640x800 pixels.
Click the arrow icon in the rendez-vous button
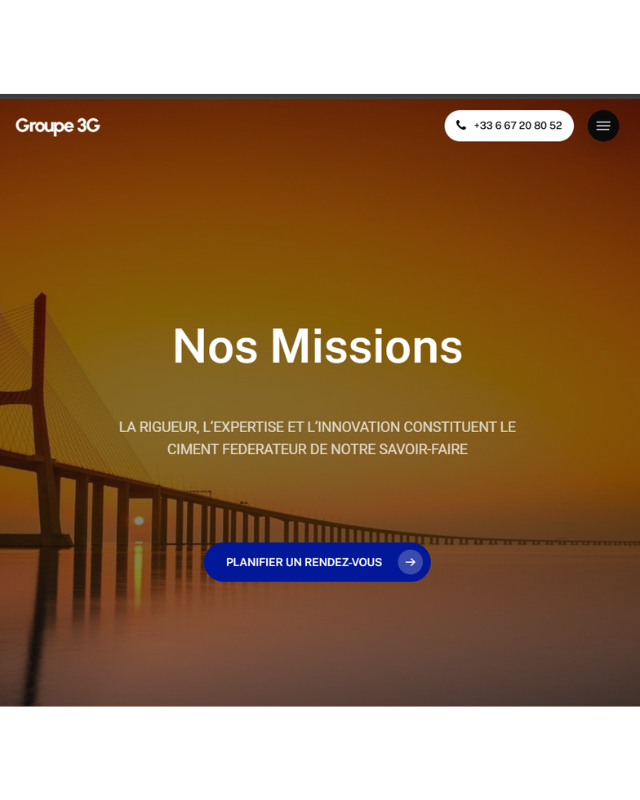point(410,562)
